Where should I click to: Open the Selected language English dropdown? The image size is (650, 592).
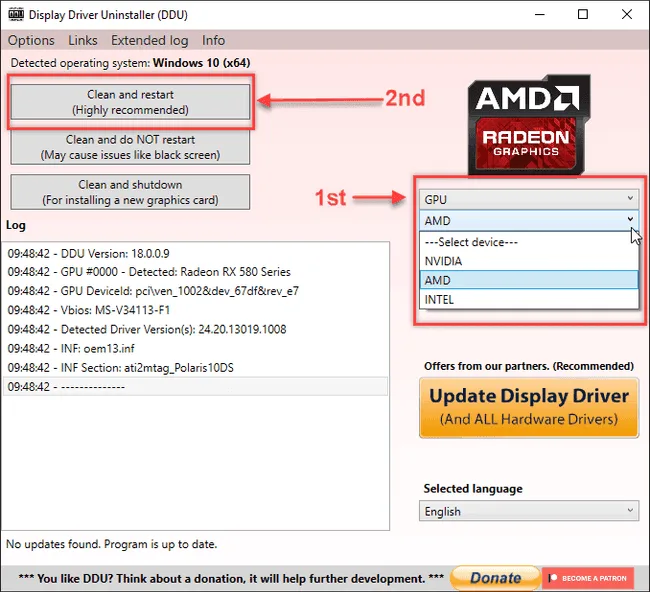click(529, 511)
